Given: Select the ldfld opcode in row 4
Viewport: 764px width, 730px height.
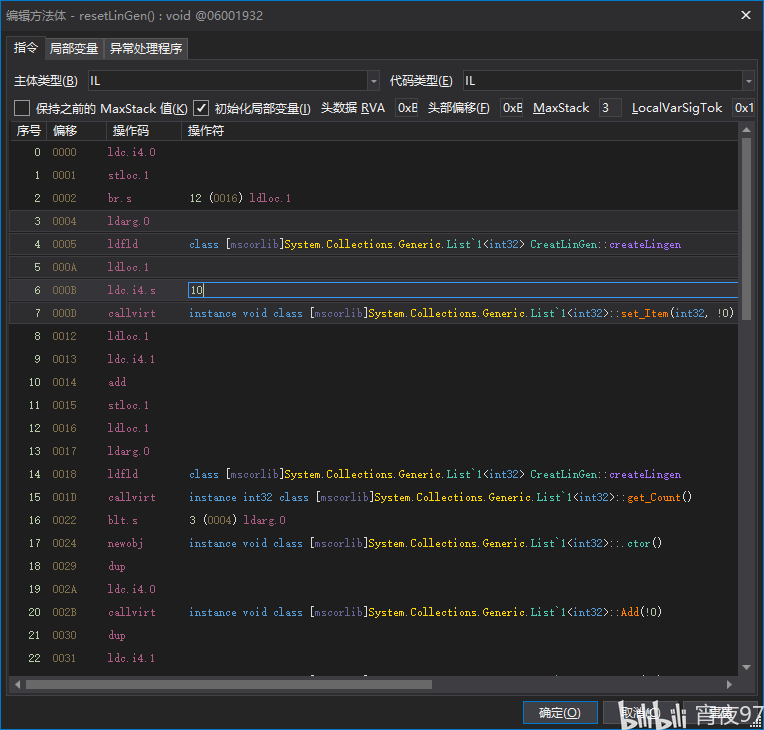Looking at the screenshot, I should (123, 244).
